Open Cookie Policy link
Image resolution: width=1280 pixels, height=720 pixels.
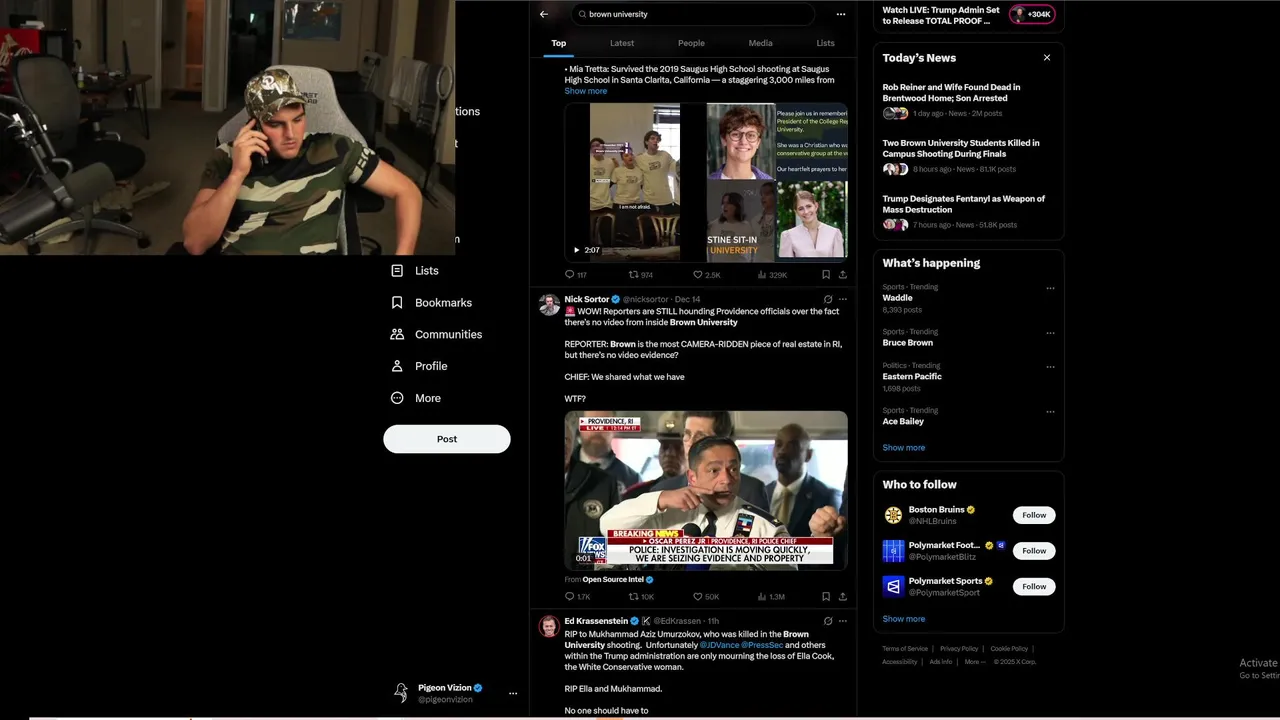pos(1009,649)
